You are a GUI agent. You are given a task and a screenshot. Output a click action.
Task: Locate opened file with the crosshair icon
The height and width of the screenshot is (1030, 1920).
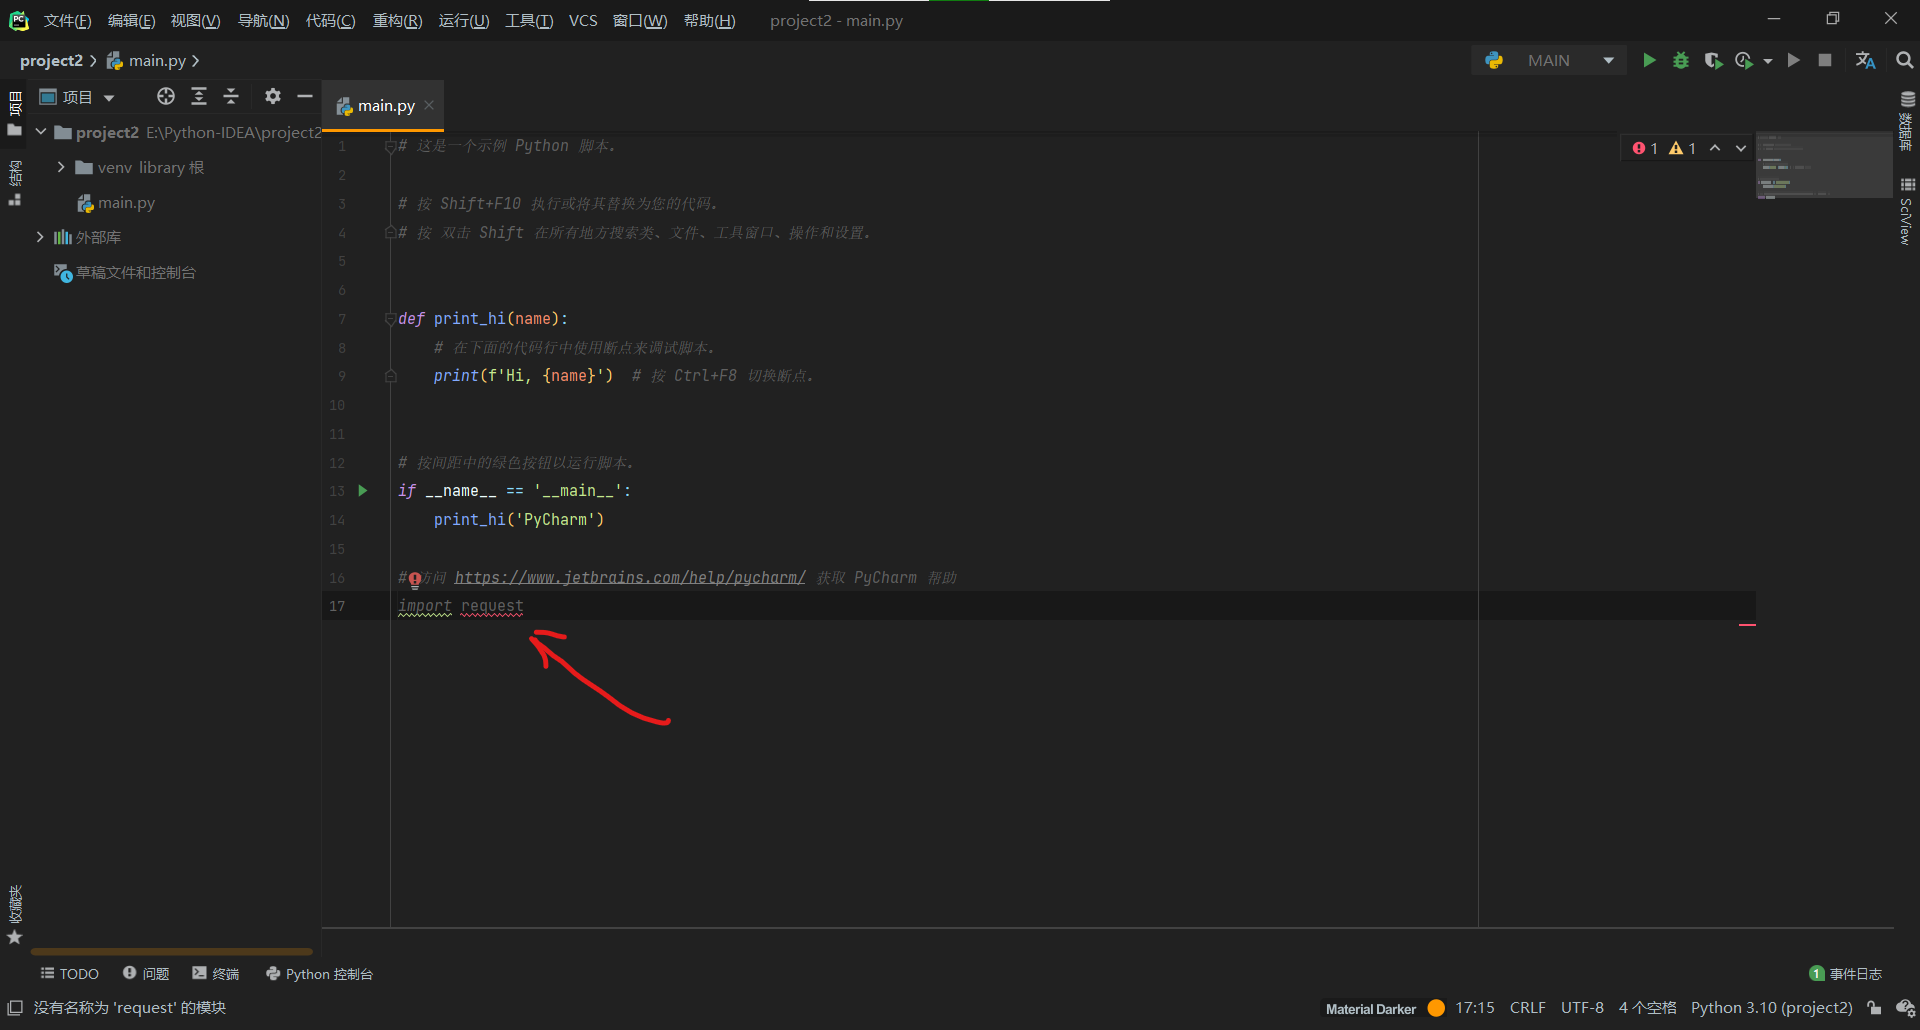(166, 96)
